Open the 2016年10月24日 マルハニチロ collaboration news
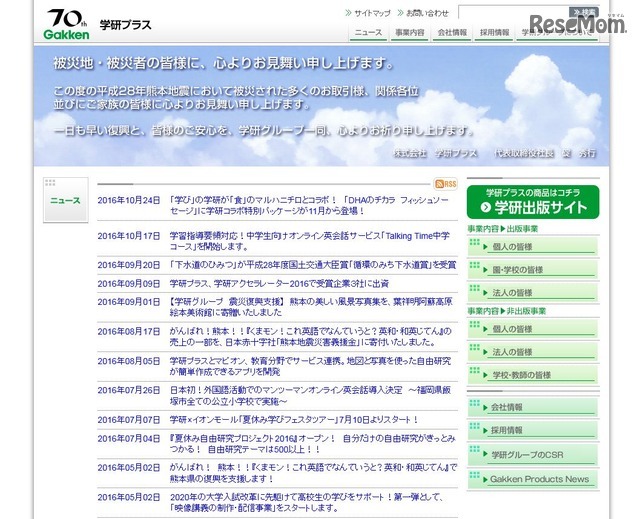 point(309,206)
